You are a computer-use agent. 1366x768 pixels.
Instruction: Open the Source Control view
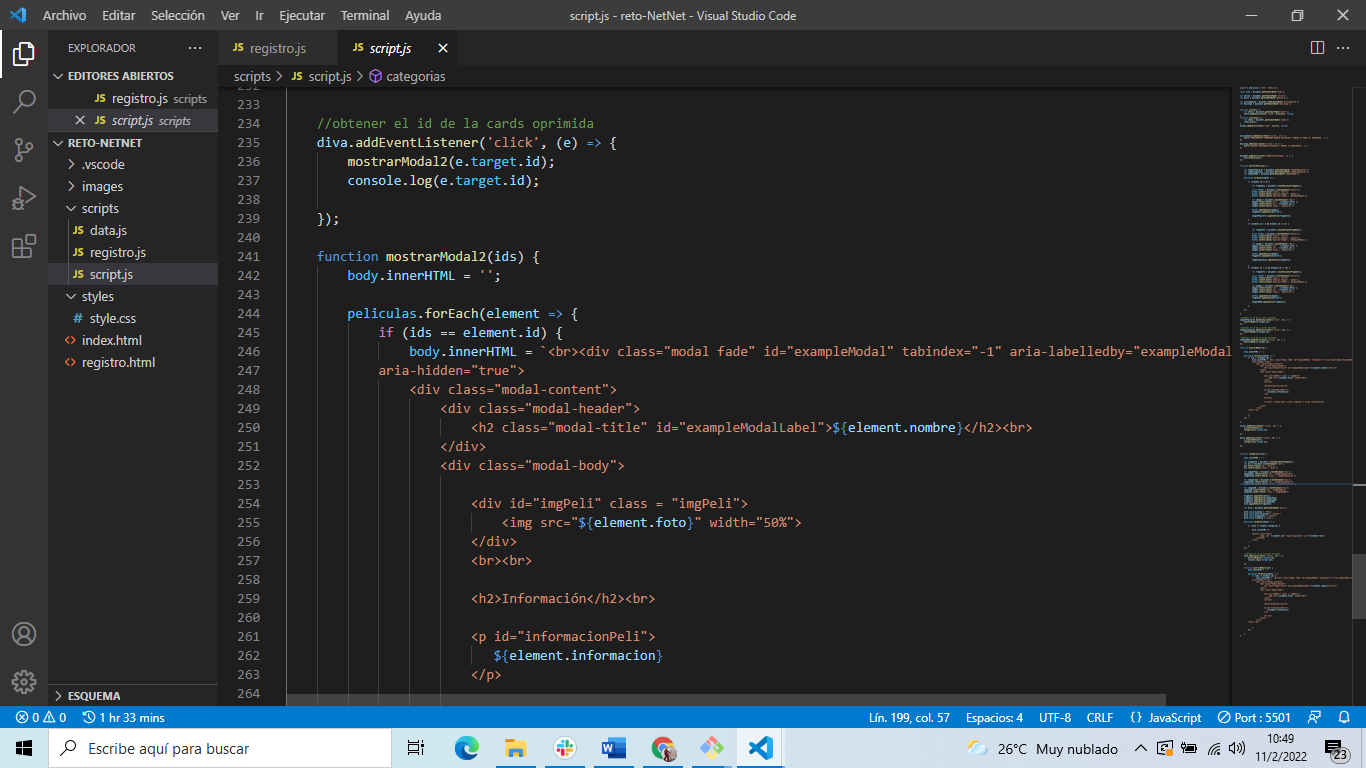click(x=24, y=150)
